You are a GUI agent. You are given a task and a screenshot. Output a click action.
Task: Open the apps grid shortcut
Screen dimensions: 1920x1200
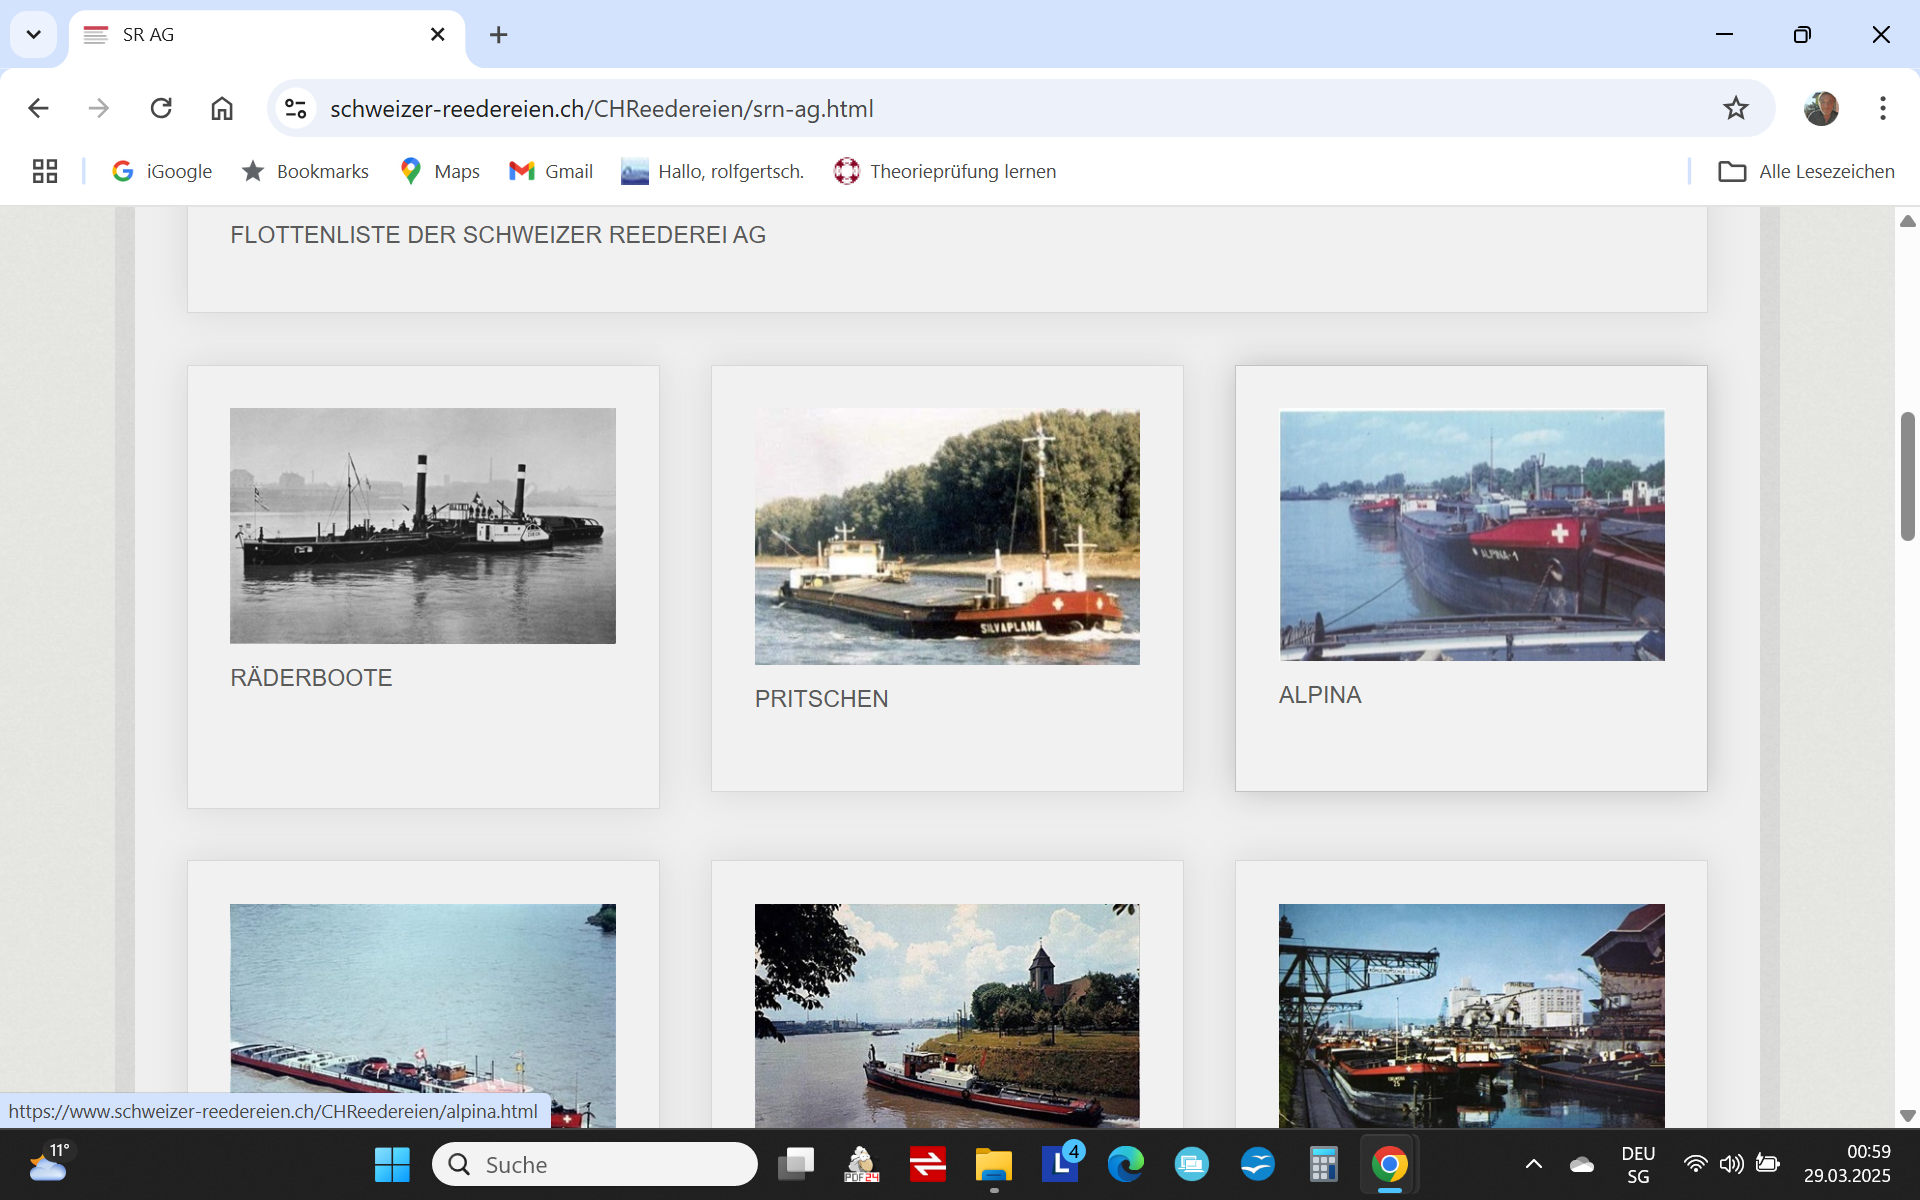45,172
